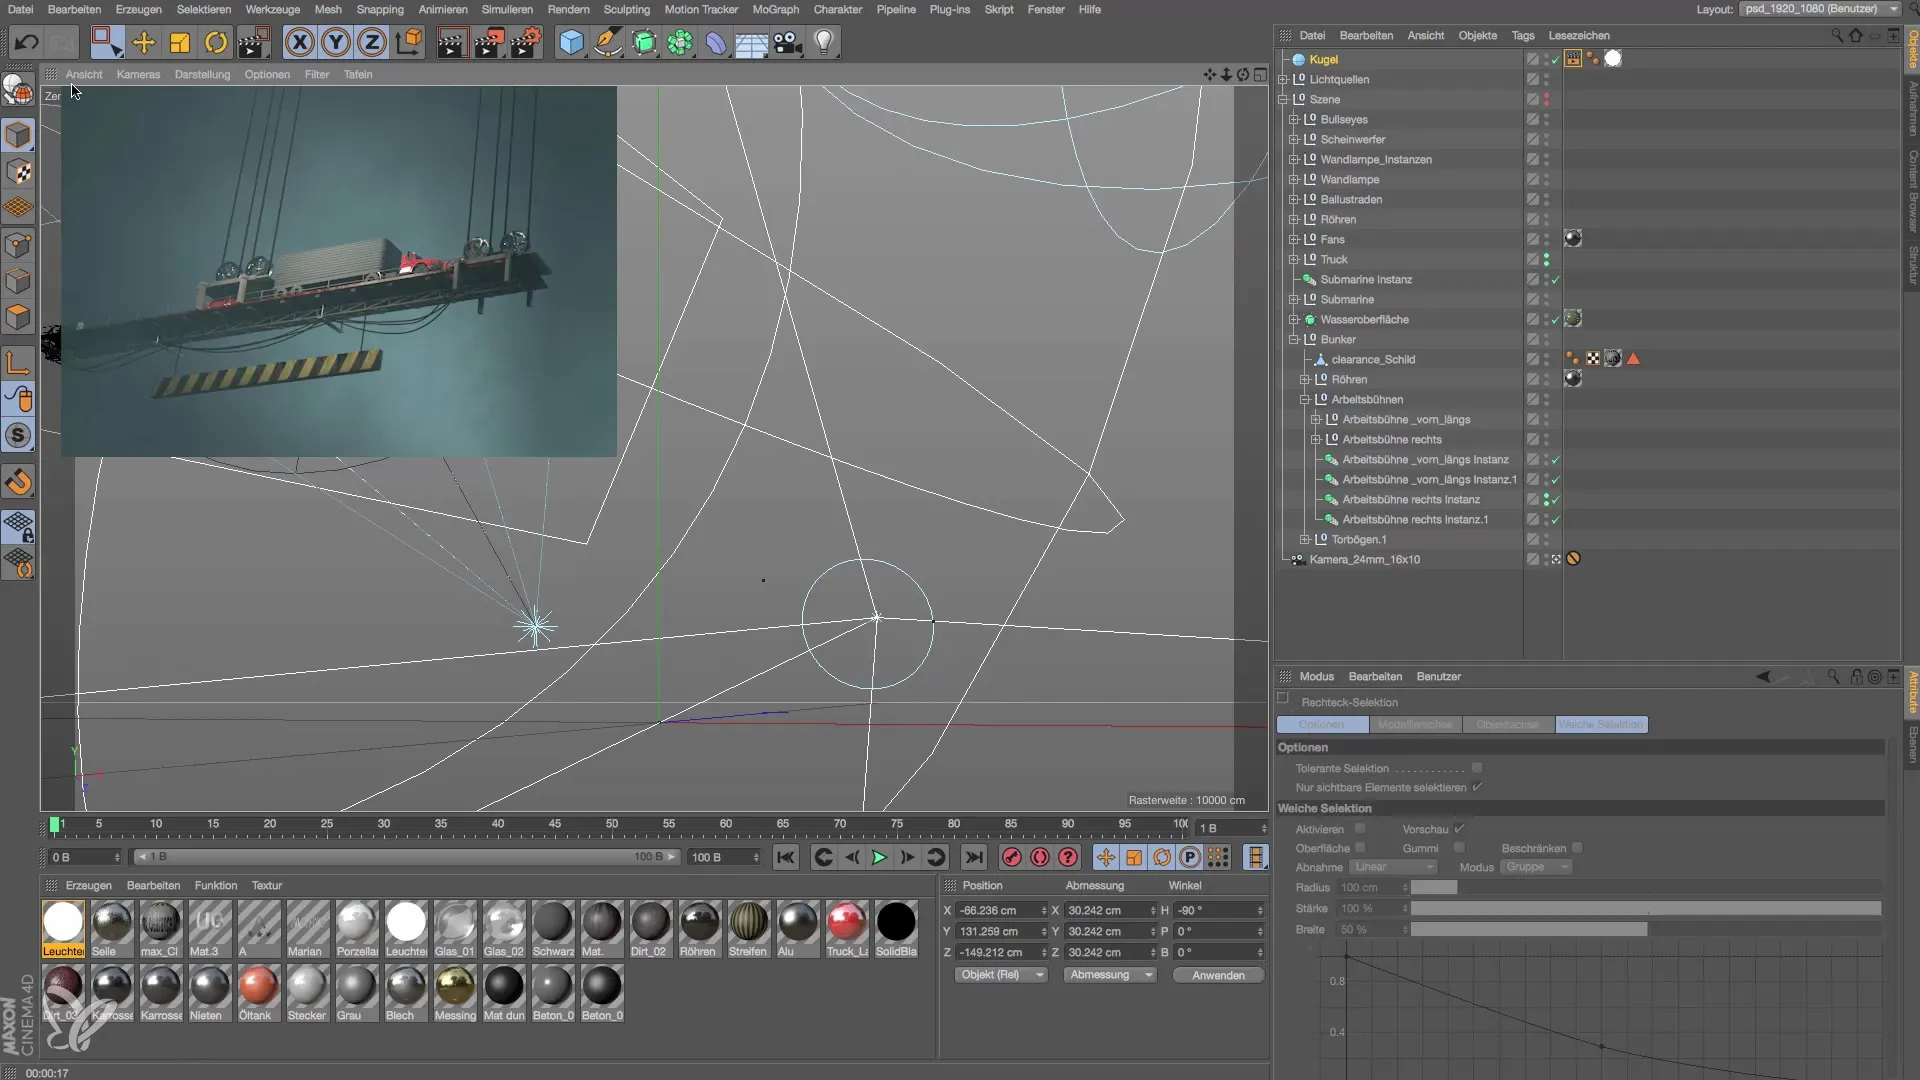Click the Axis mode L icon
The height and width of the screenshot is (1080, 1920).
click(18, 362)
